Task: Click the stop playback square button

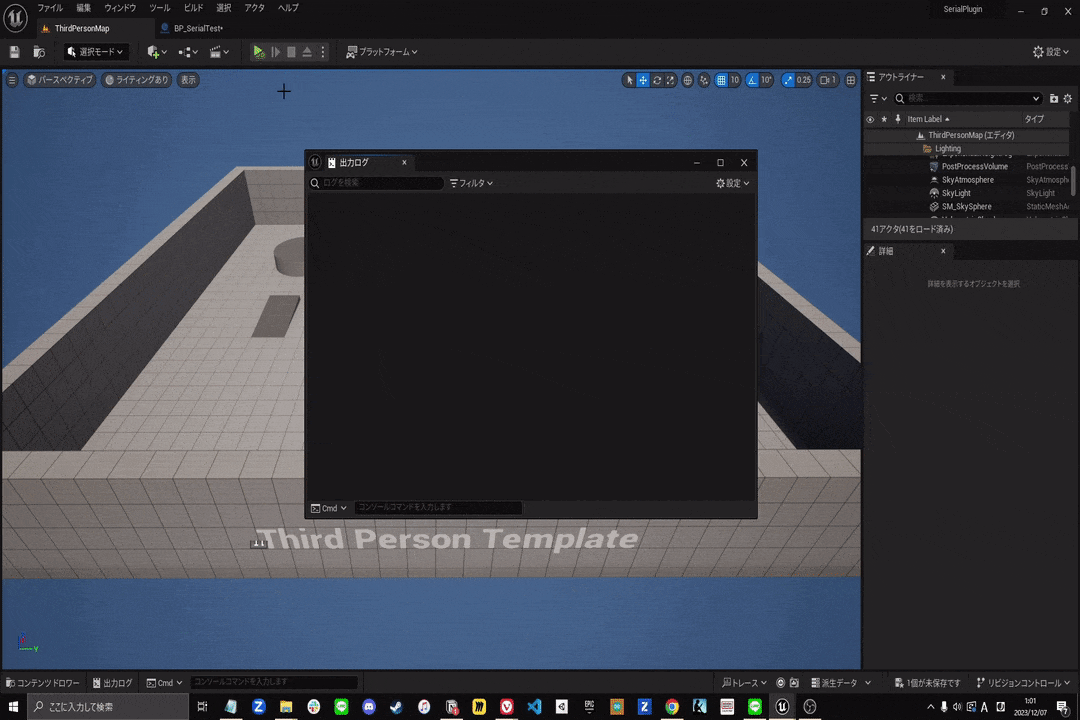Action: tap(291, 52)
